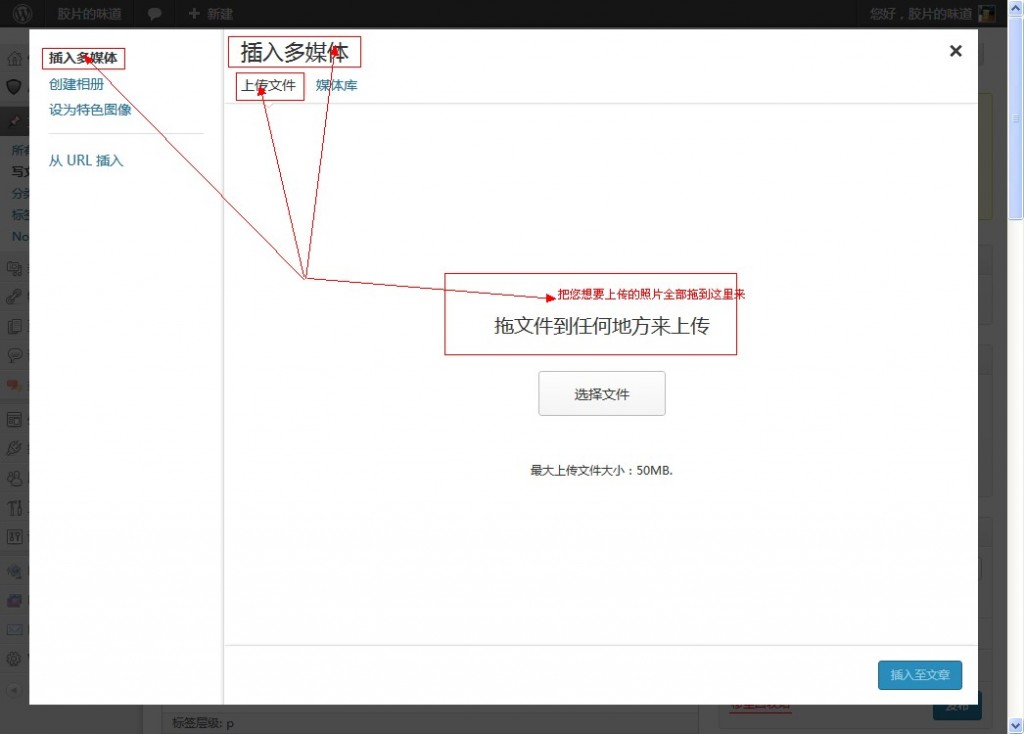The image size is (1024, 734).
Task: Open the Links chain icon in sidebar
Action: coord(14,296)
